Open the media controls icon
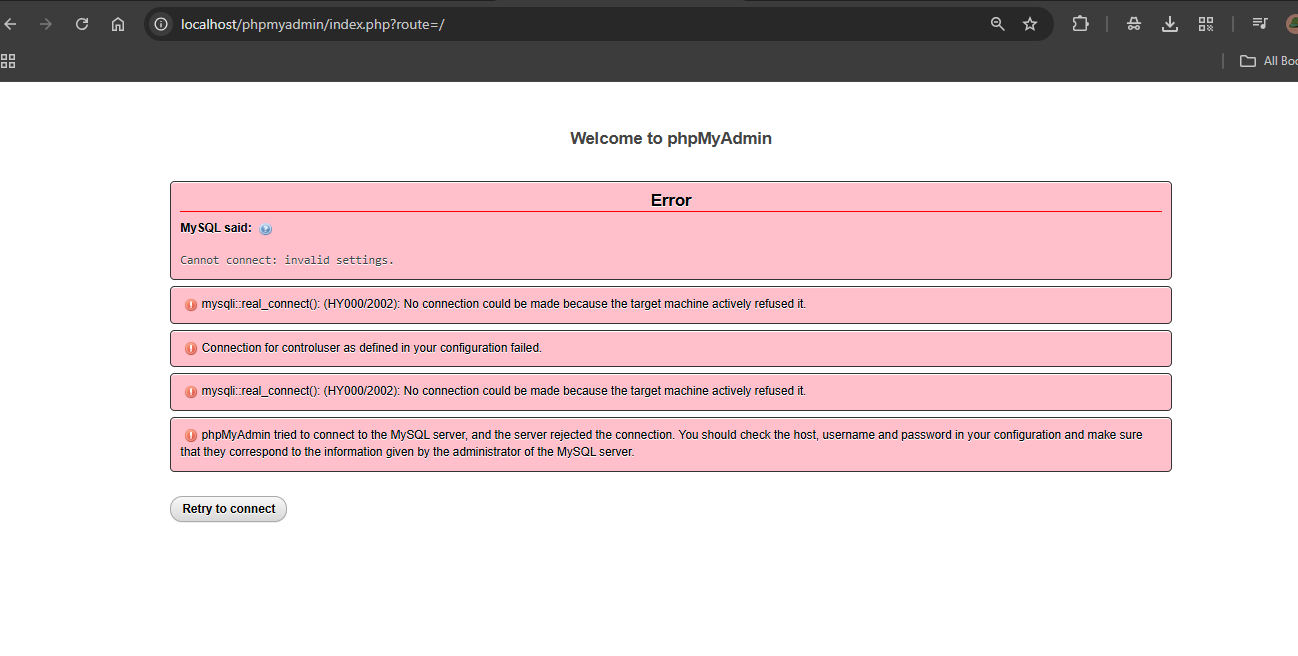The height and width of the screenshot is (656, 1298). (x=1260, y=24)
